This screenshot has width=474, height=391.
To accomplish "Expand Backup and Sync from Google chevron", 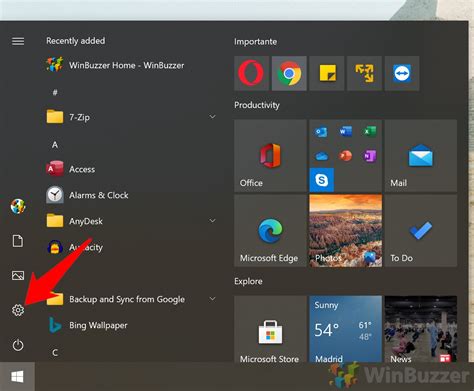I will point(212,299).
